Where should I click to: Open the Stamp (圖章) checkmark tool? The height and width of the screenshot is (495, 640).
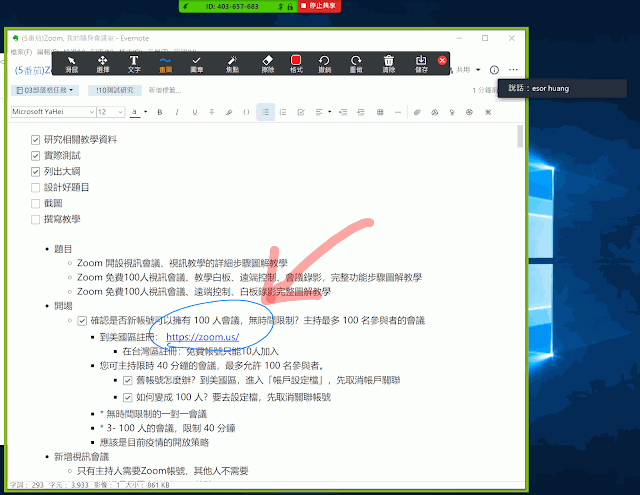click(x=197, y=64)
